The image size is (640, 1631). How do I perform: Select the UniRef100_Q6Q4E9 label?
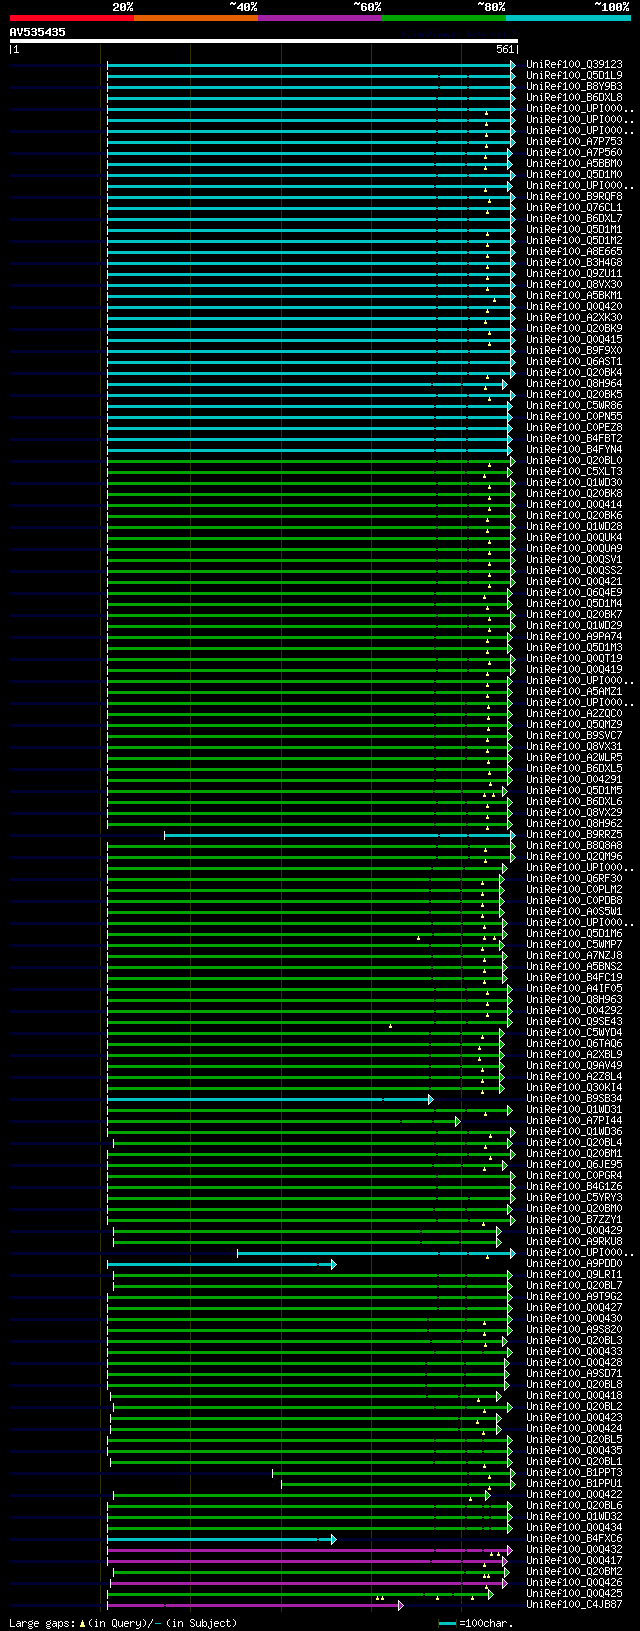click(574, 593)
